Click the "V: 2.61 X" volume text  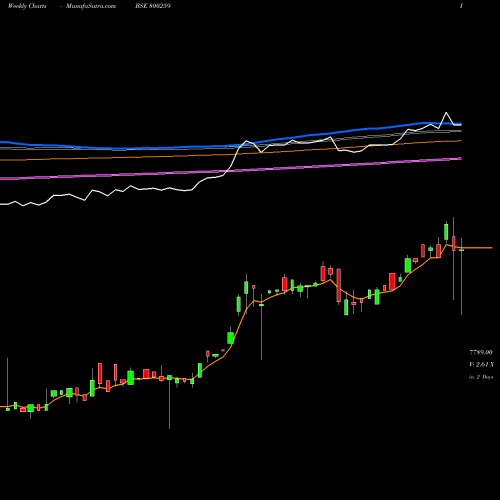tap(481, 365)
